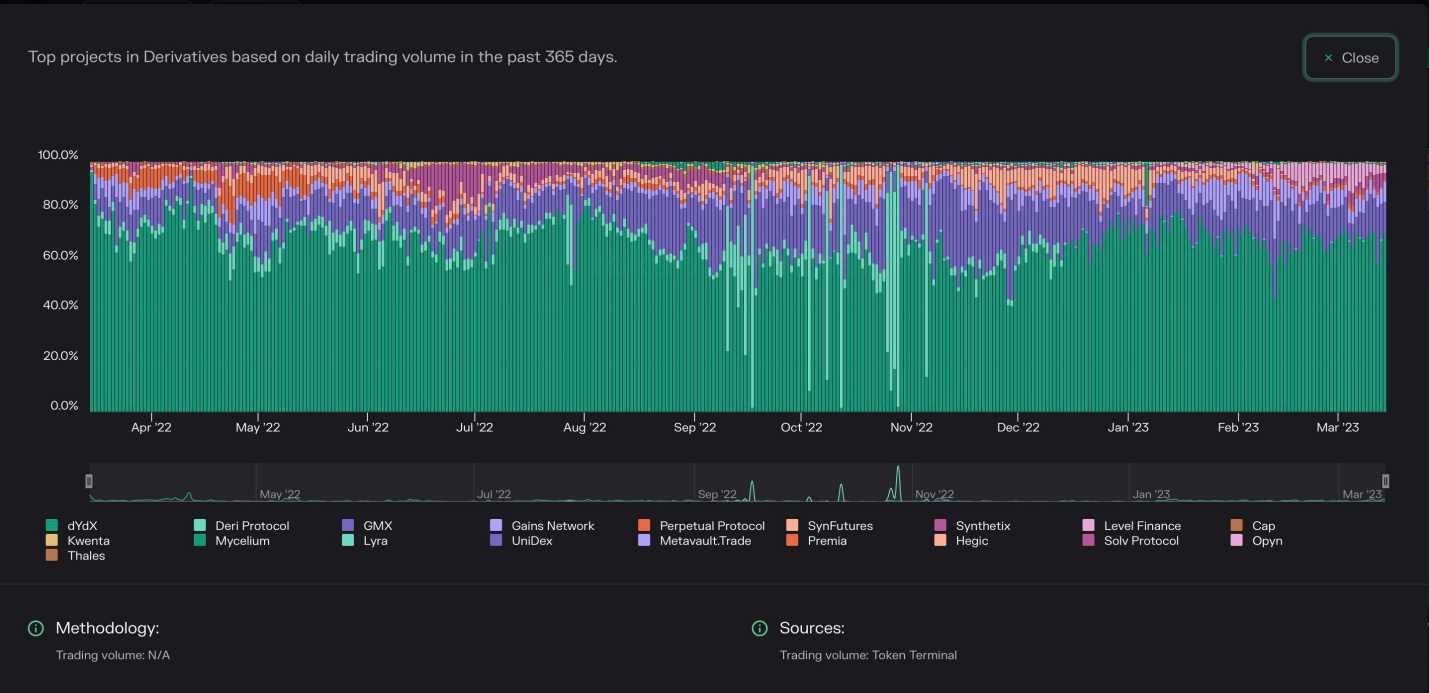Click the Thales legend swatch
Image resolution: width=1429 pixels, height=693 pixels.
[x=52, y=556]
